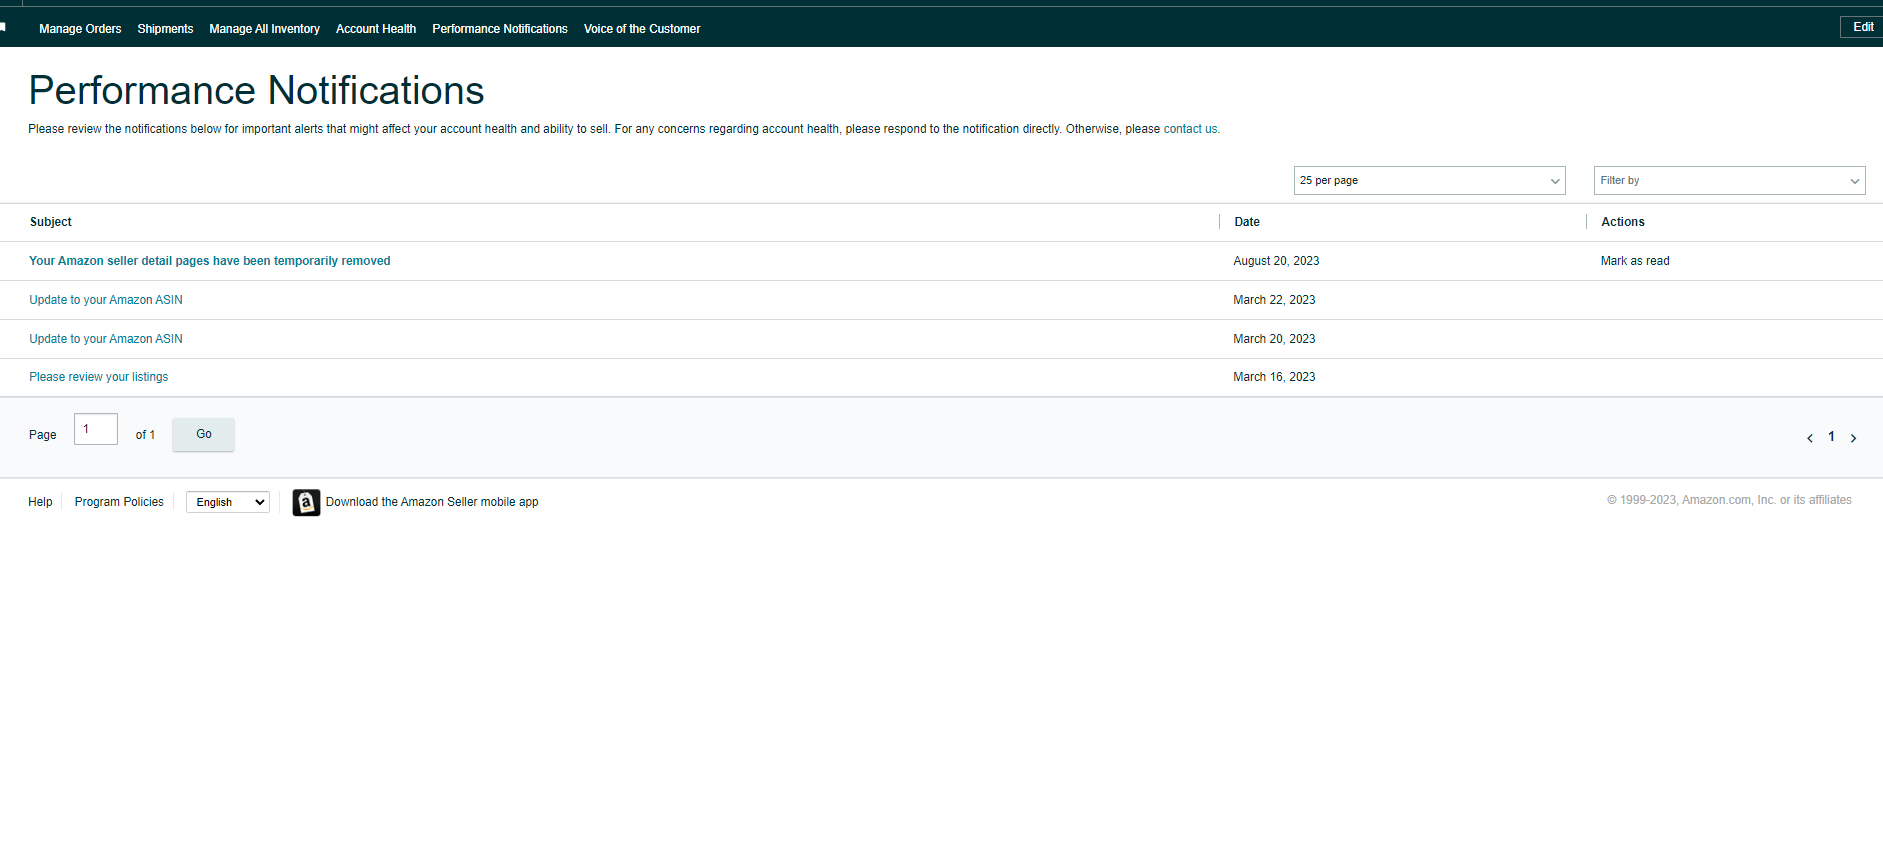This screenshot has width=1883, height=850.
Task: Select the March 16, 2023 date cell
Action: tap(1274, 377)
